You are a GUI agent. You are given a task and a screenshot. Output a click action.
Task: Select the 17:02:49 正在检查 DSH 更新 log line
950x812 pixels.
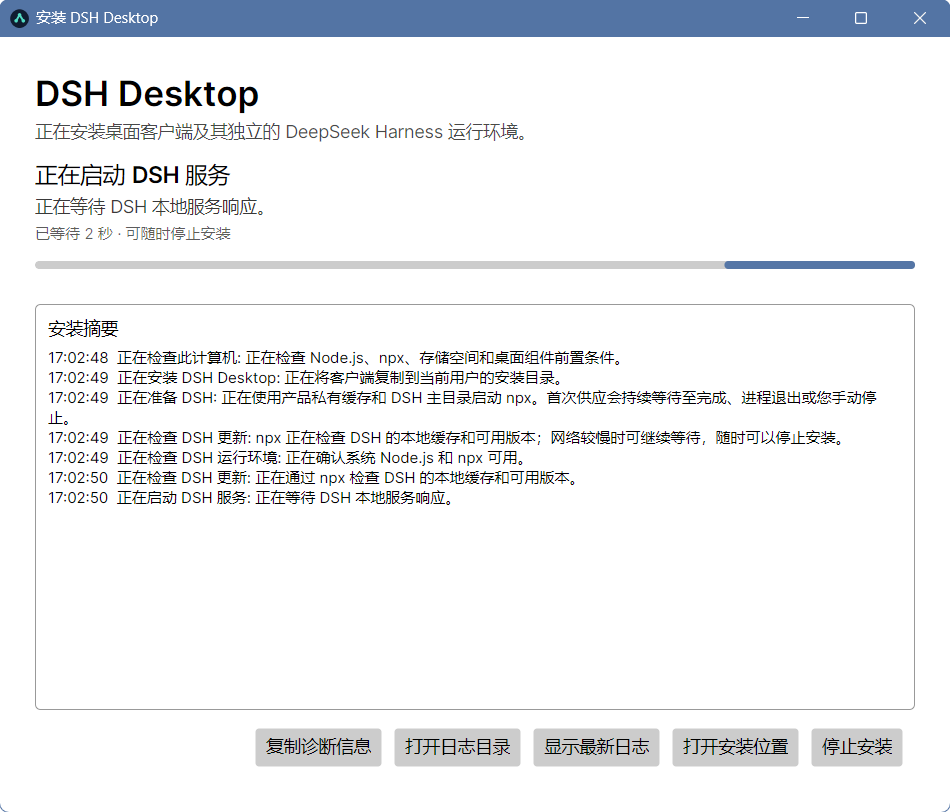[448, 438]
